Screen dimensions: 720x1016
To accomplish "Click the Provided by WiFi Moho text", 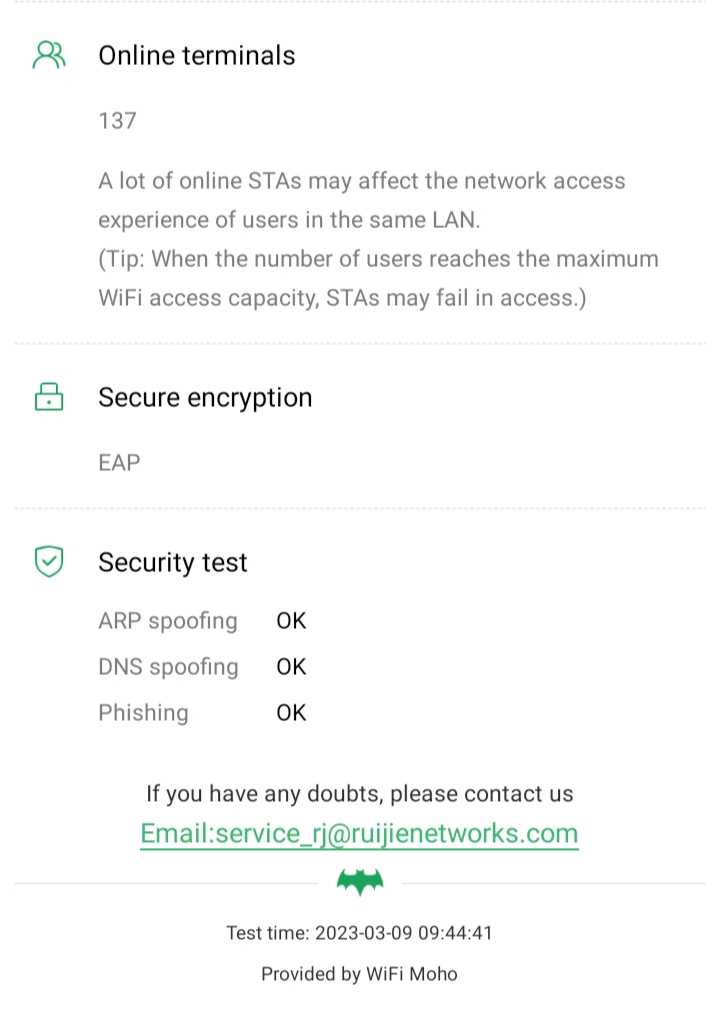I will click(x=359, y=973).
